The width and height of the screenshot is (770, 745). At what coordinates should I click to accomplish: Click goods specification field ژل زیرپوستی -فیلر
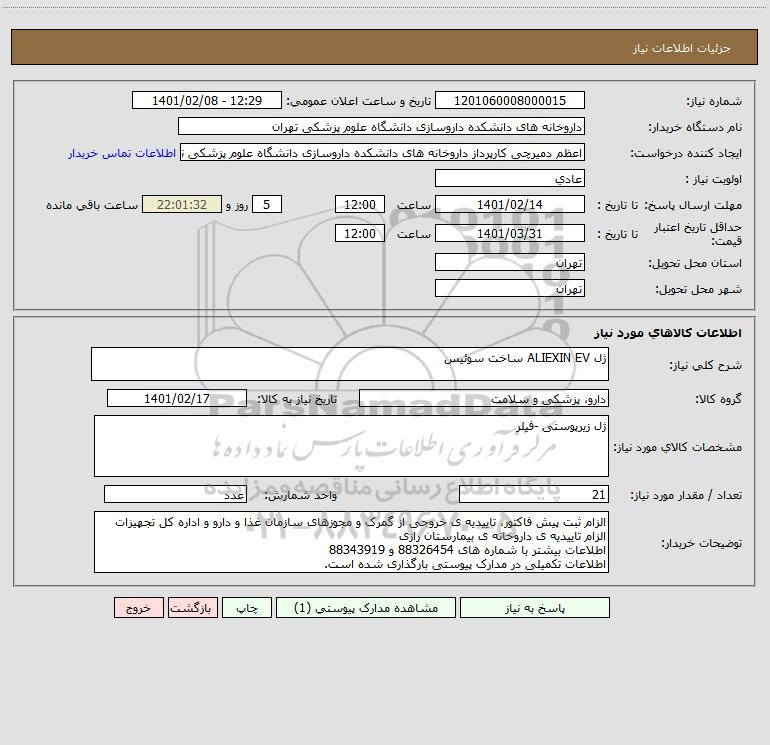point(351,446)
